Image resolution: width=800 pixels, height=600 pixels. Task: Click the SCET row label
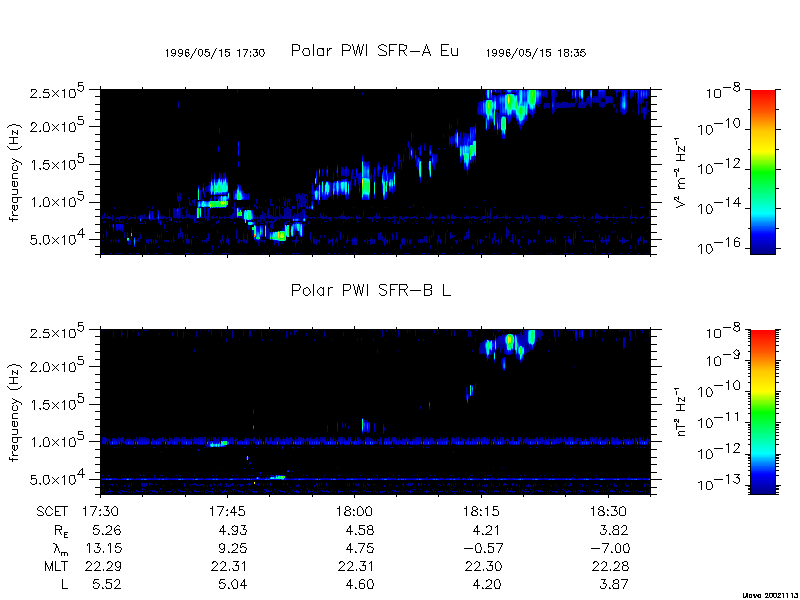pyautogui.click(x=53, y=510)
